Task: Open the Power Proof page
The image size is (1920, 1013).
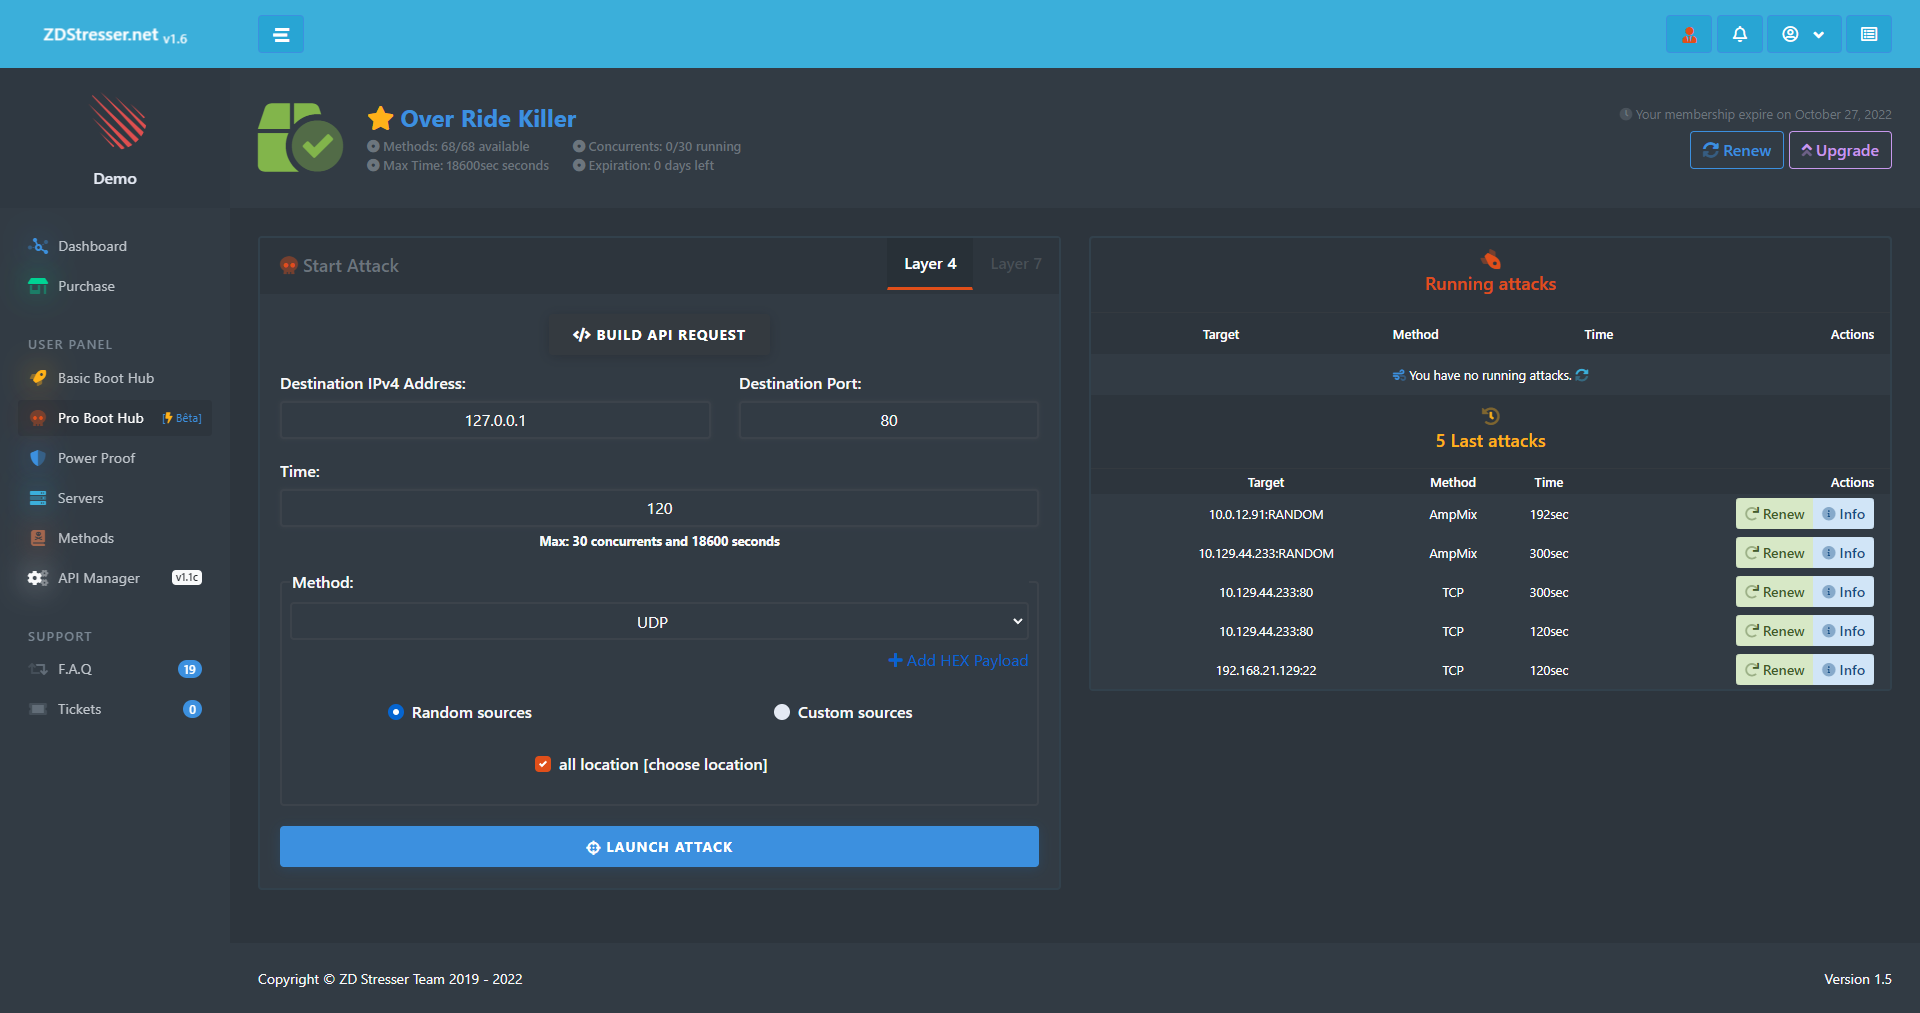Action: pos(96,458)
